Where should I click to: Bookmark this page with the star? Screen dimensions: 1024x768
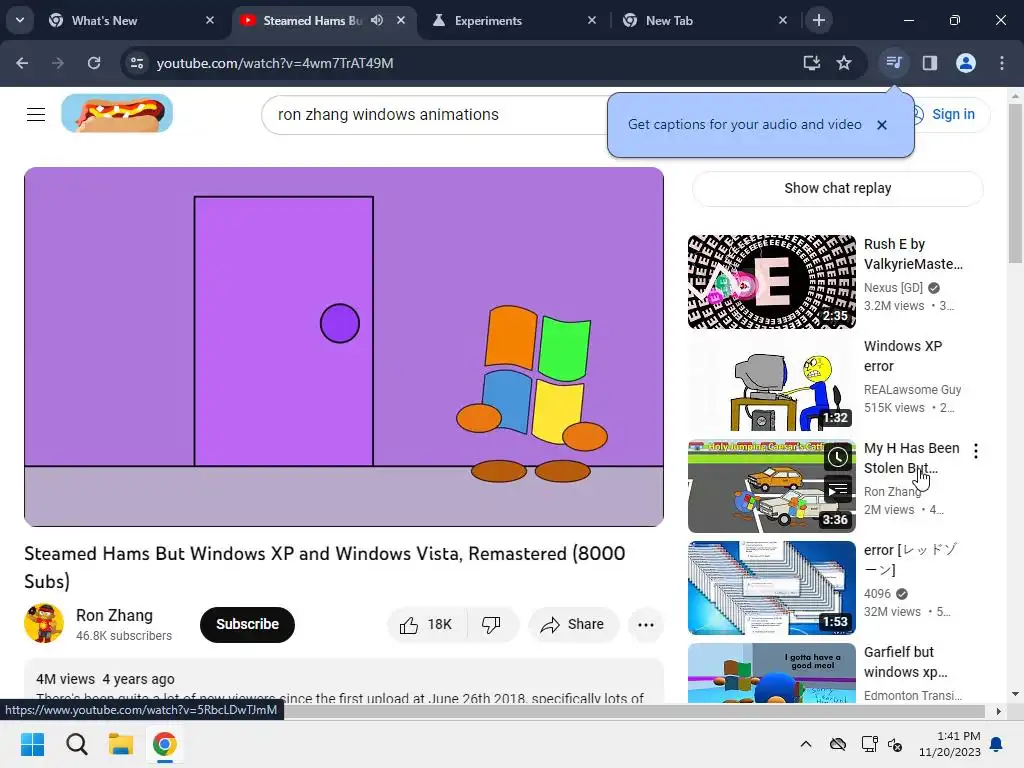pos(844,63)
